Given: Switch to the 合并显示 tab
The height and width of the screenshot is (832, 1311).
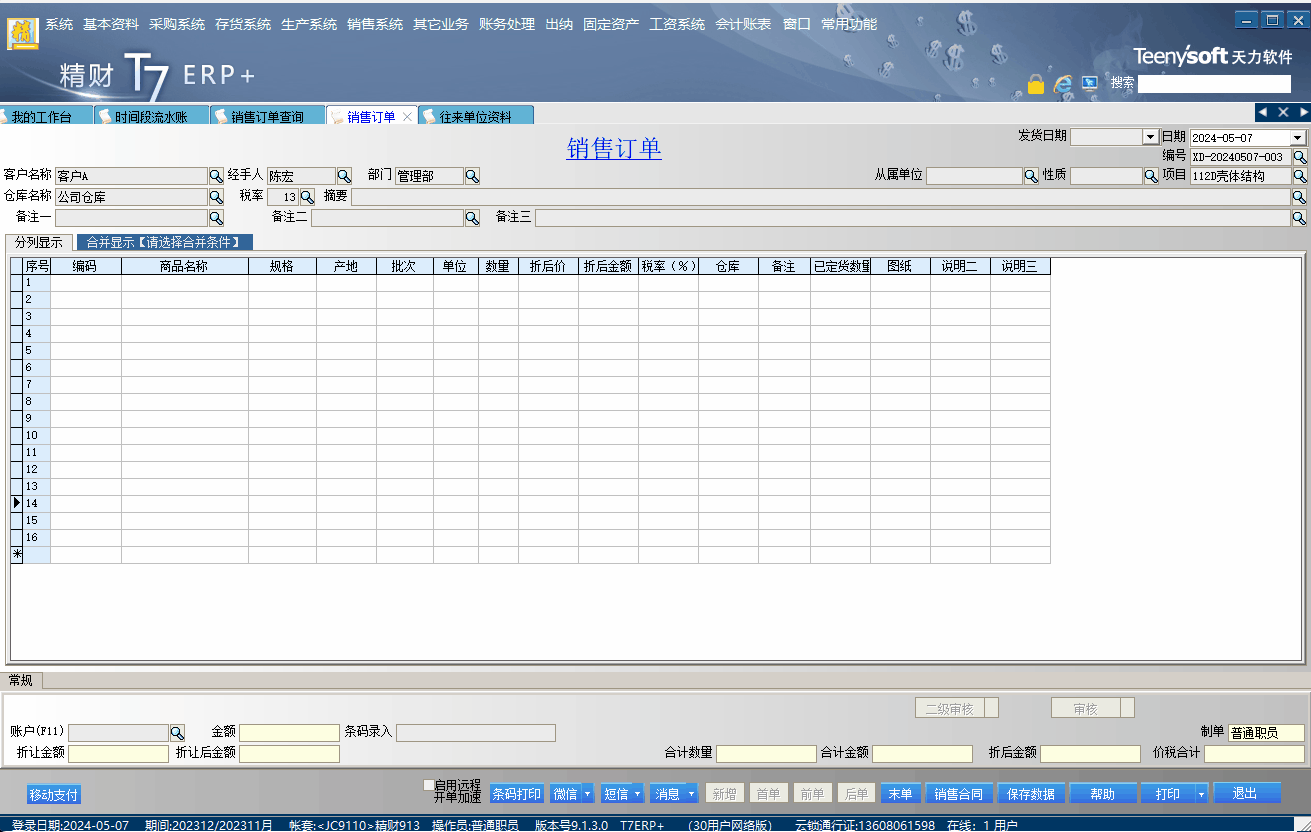Looking at the screenshot, I should (x=163, y=242).
